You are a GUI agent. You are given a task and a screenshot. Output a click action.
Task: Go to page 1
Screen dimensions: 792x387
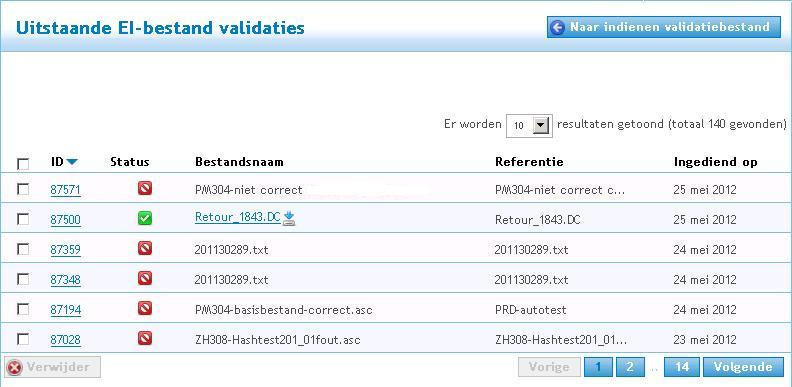point(598,367)
